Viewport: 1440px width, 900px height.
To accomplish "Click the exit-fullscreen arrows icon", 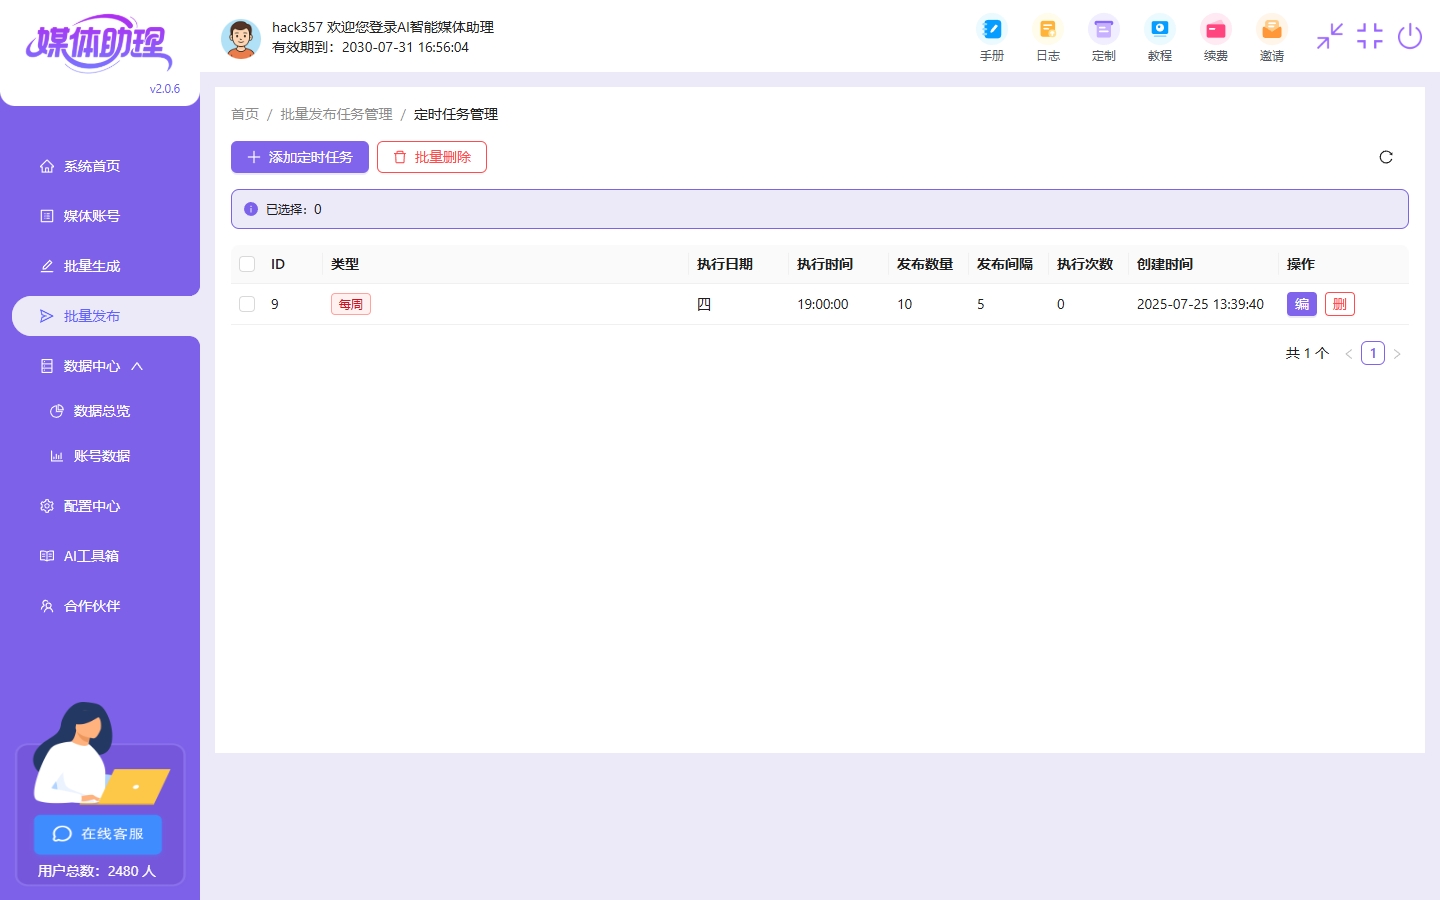I will (1329, 36).
